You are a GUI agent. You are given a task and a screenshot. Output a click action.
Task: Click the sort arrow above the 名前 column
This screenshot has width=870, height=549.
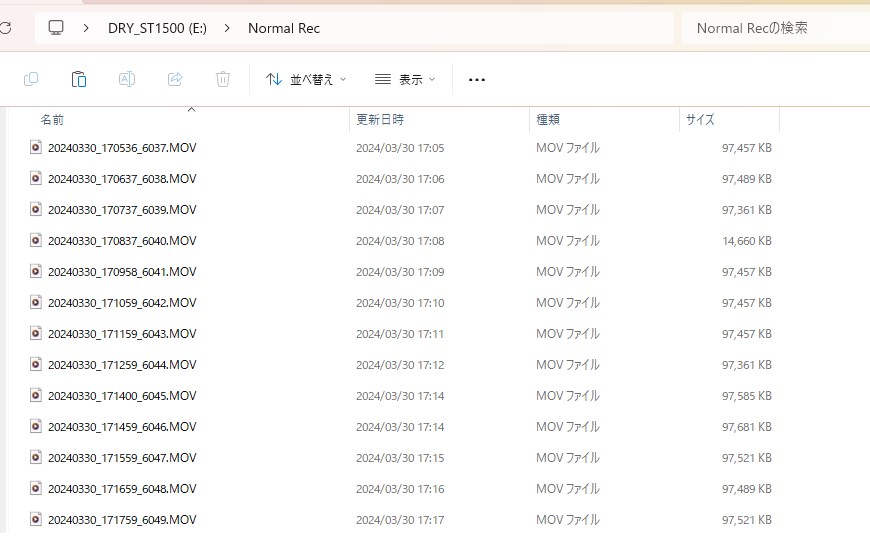(x=191, y=109)
